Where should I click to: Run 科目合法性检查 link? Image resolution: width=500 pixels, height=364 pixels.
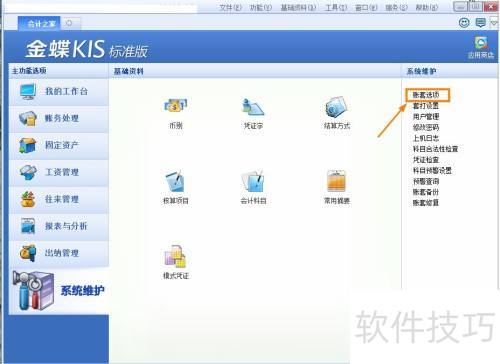point(435,149)
